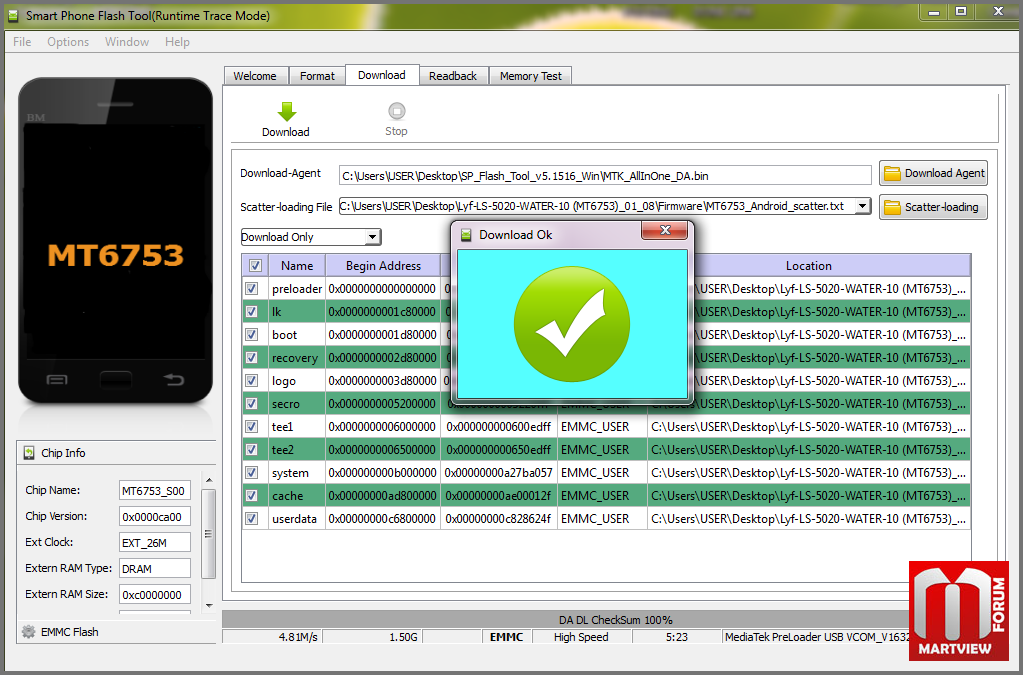Click Chip Info scrollbar down arrow
The width and height of the screenshot is (1023, 675).
[209, 605]
